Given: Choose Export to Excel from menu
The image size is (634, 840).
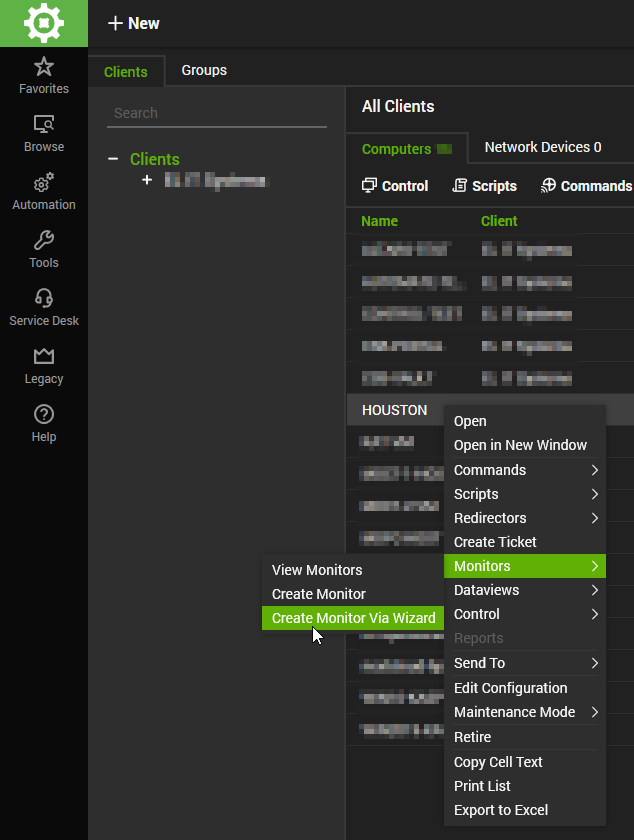Looking at the screenshot, I should pos(501,810).
